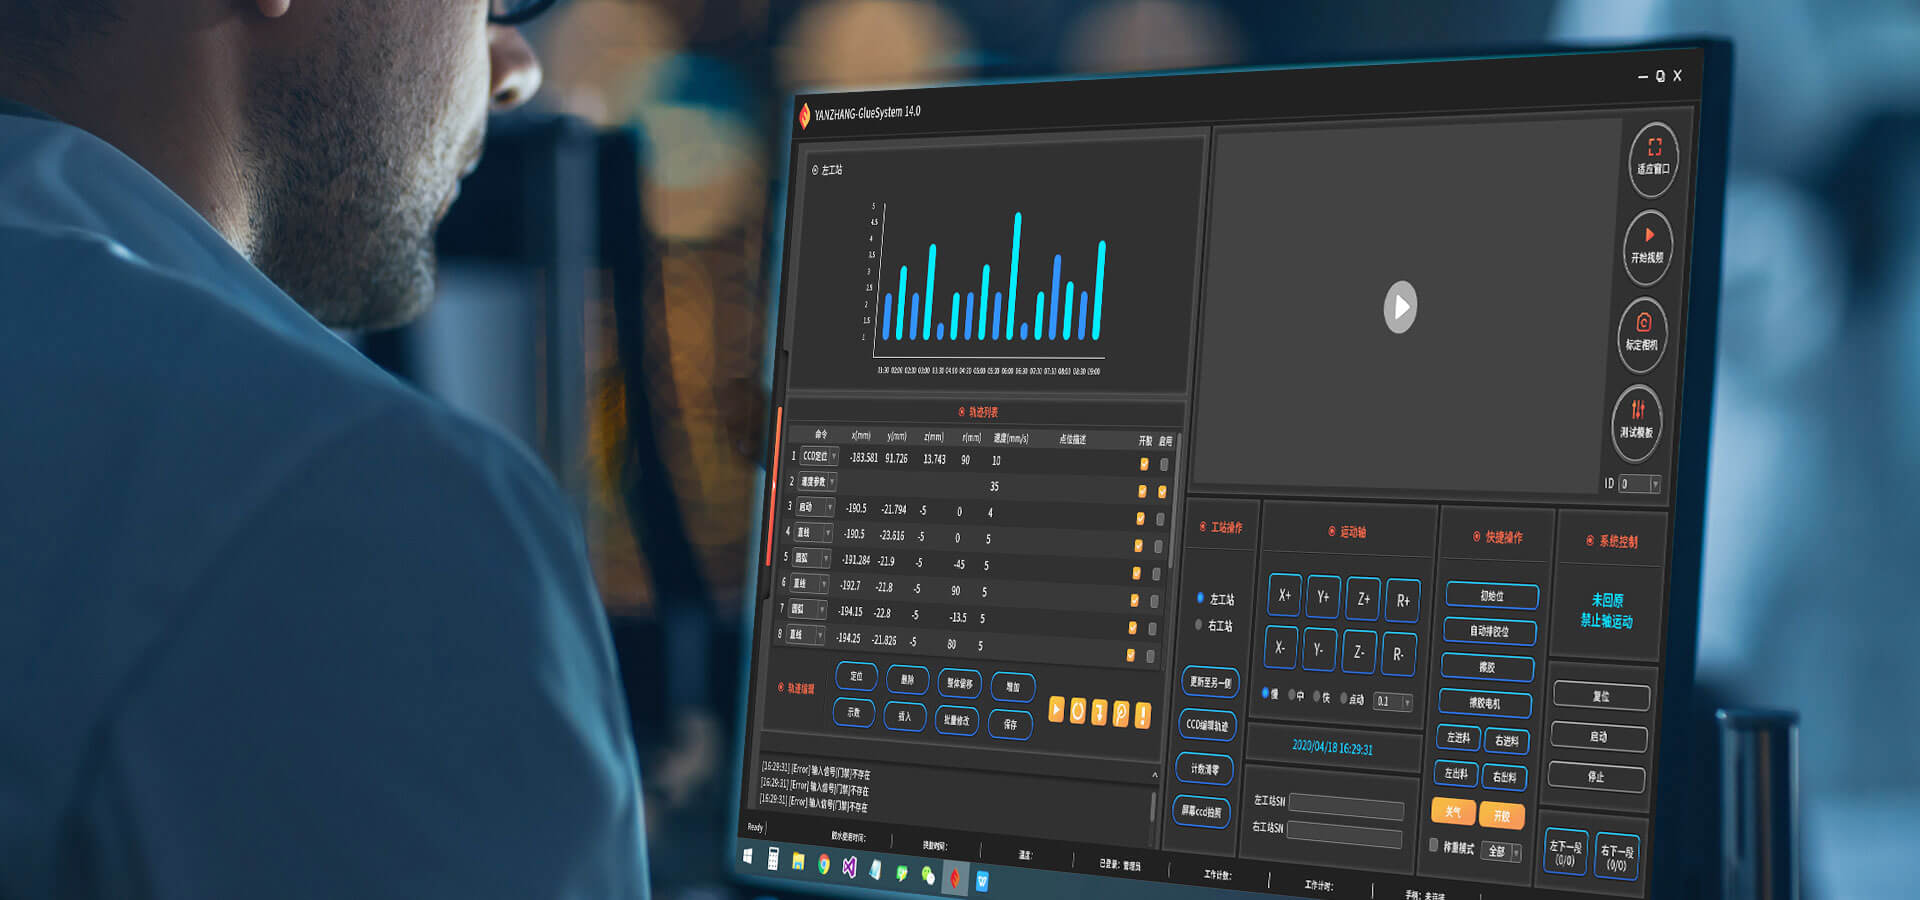The image size is (1920, 900).
Task: Click the -183.581 x value cell
Action: [864, 458]
